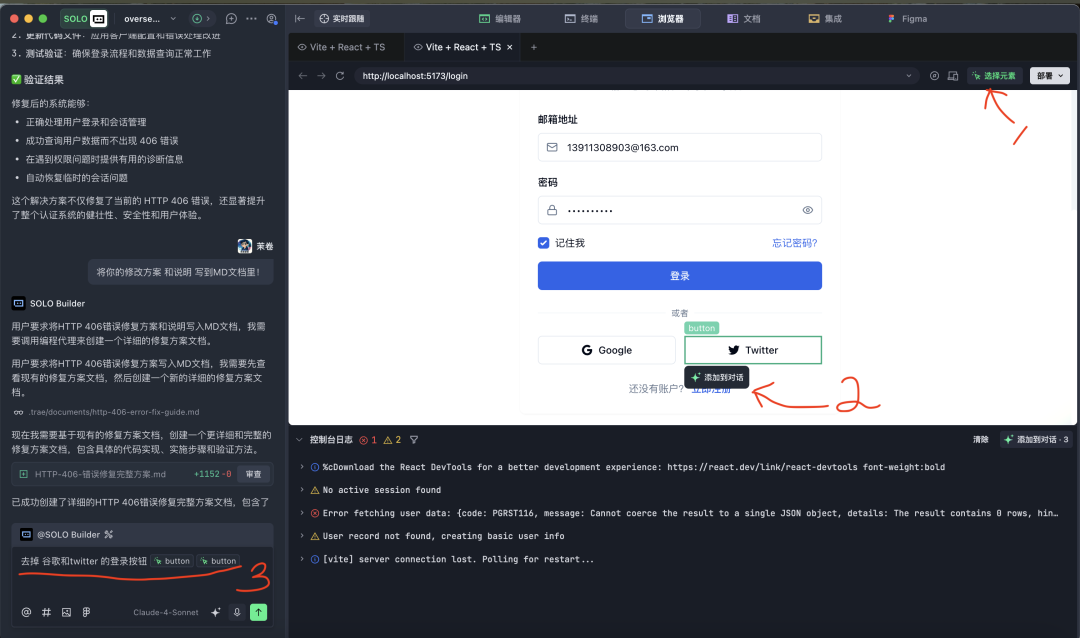This screenshot has height=638, width=1080.
Task: Open a new browser tab with plus
Action: click(x=534, y=47)
